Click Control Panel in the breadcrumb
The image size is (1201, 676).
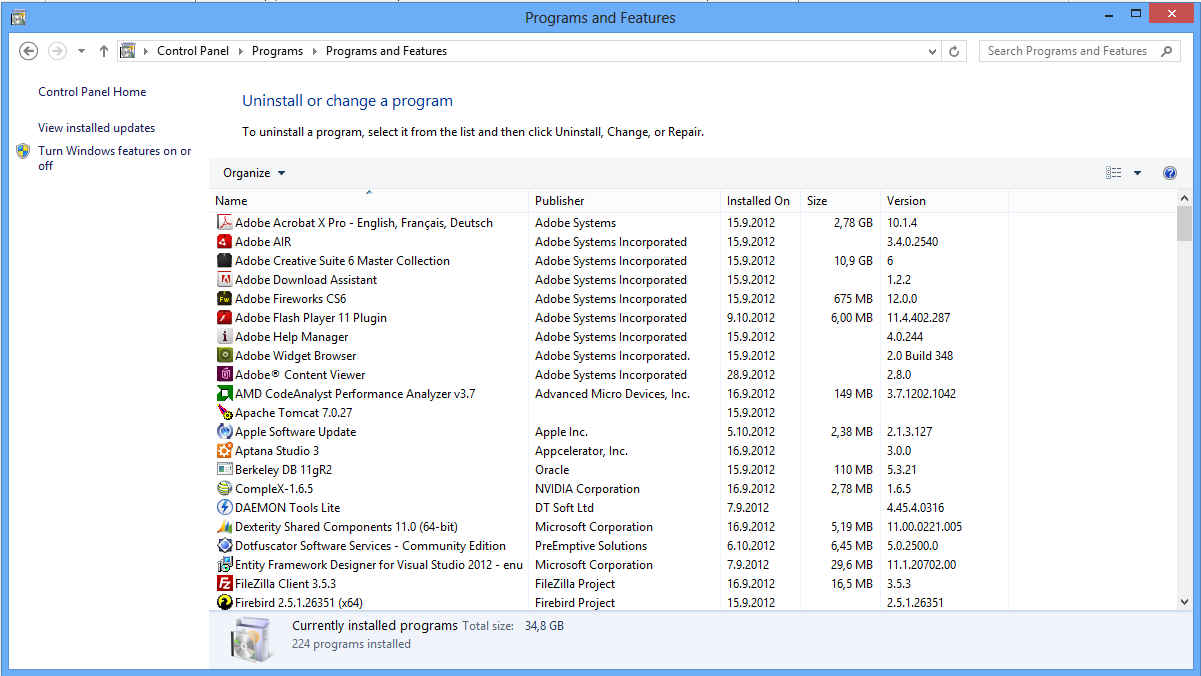[193, 51]
